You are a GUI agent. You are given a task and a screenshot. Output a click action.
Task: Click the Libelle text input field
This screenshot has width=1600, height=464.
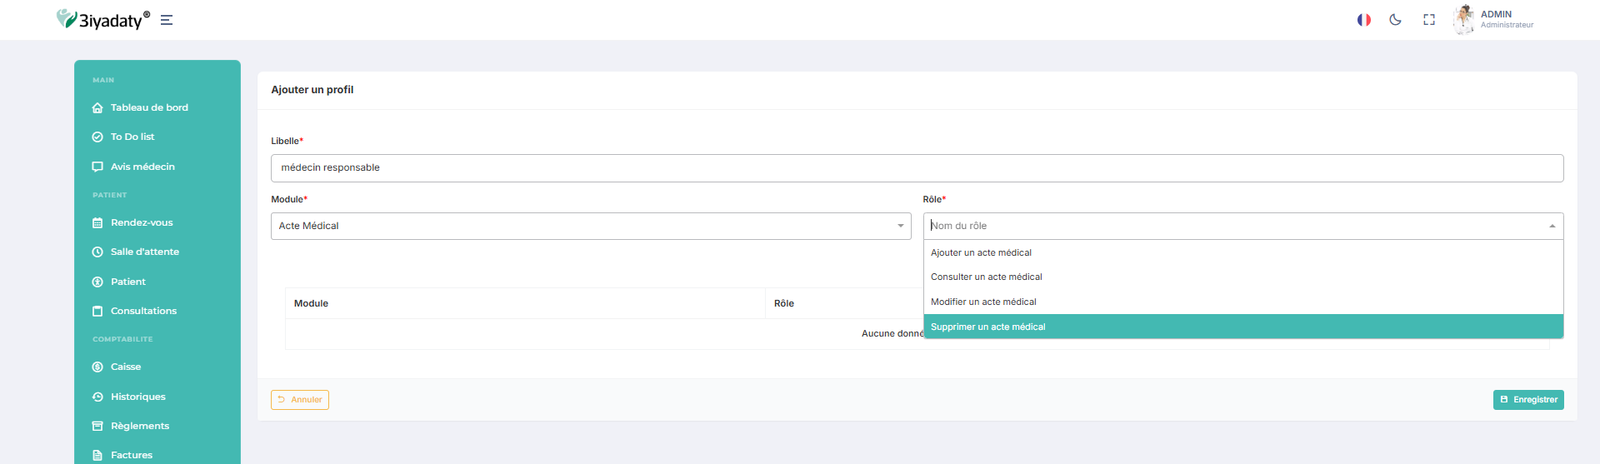click(916, 168)
